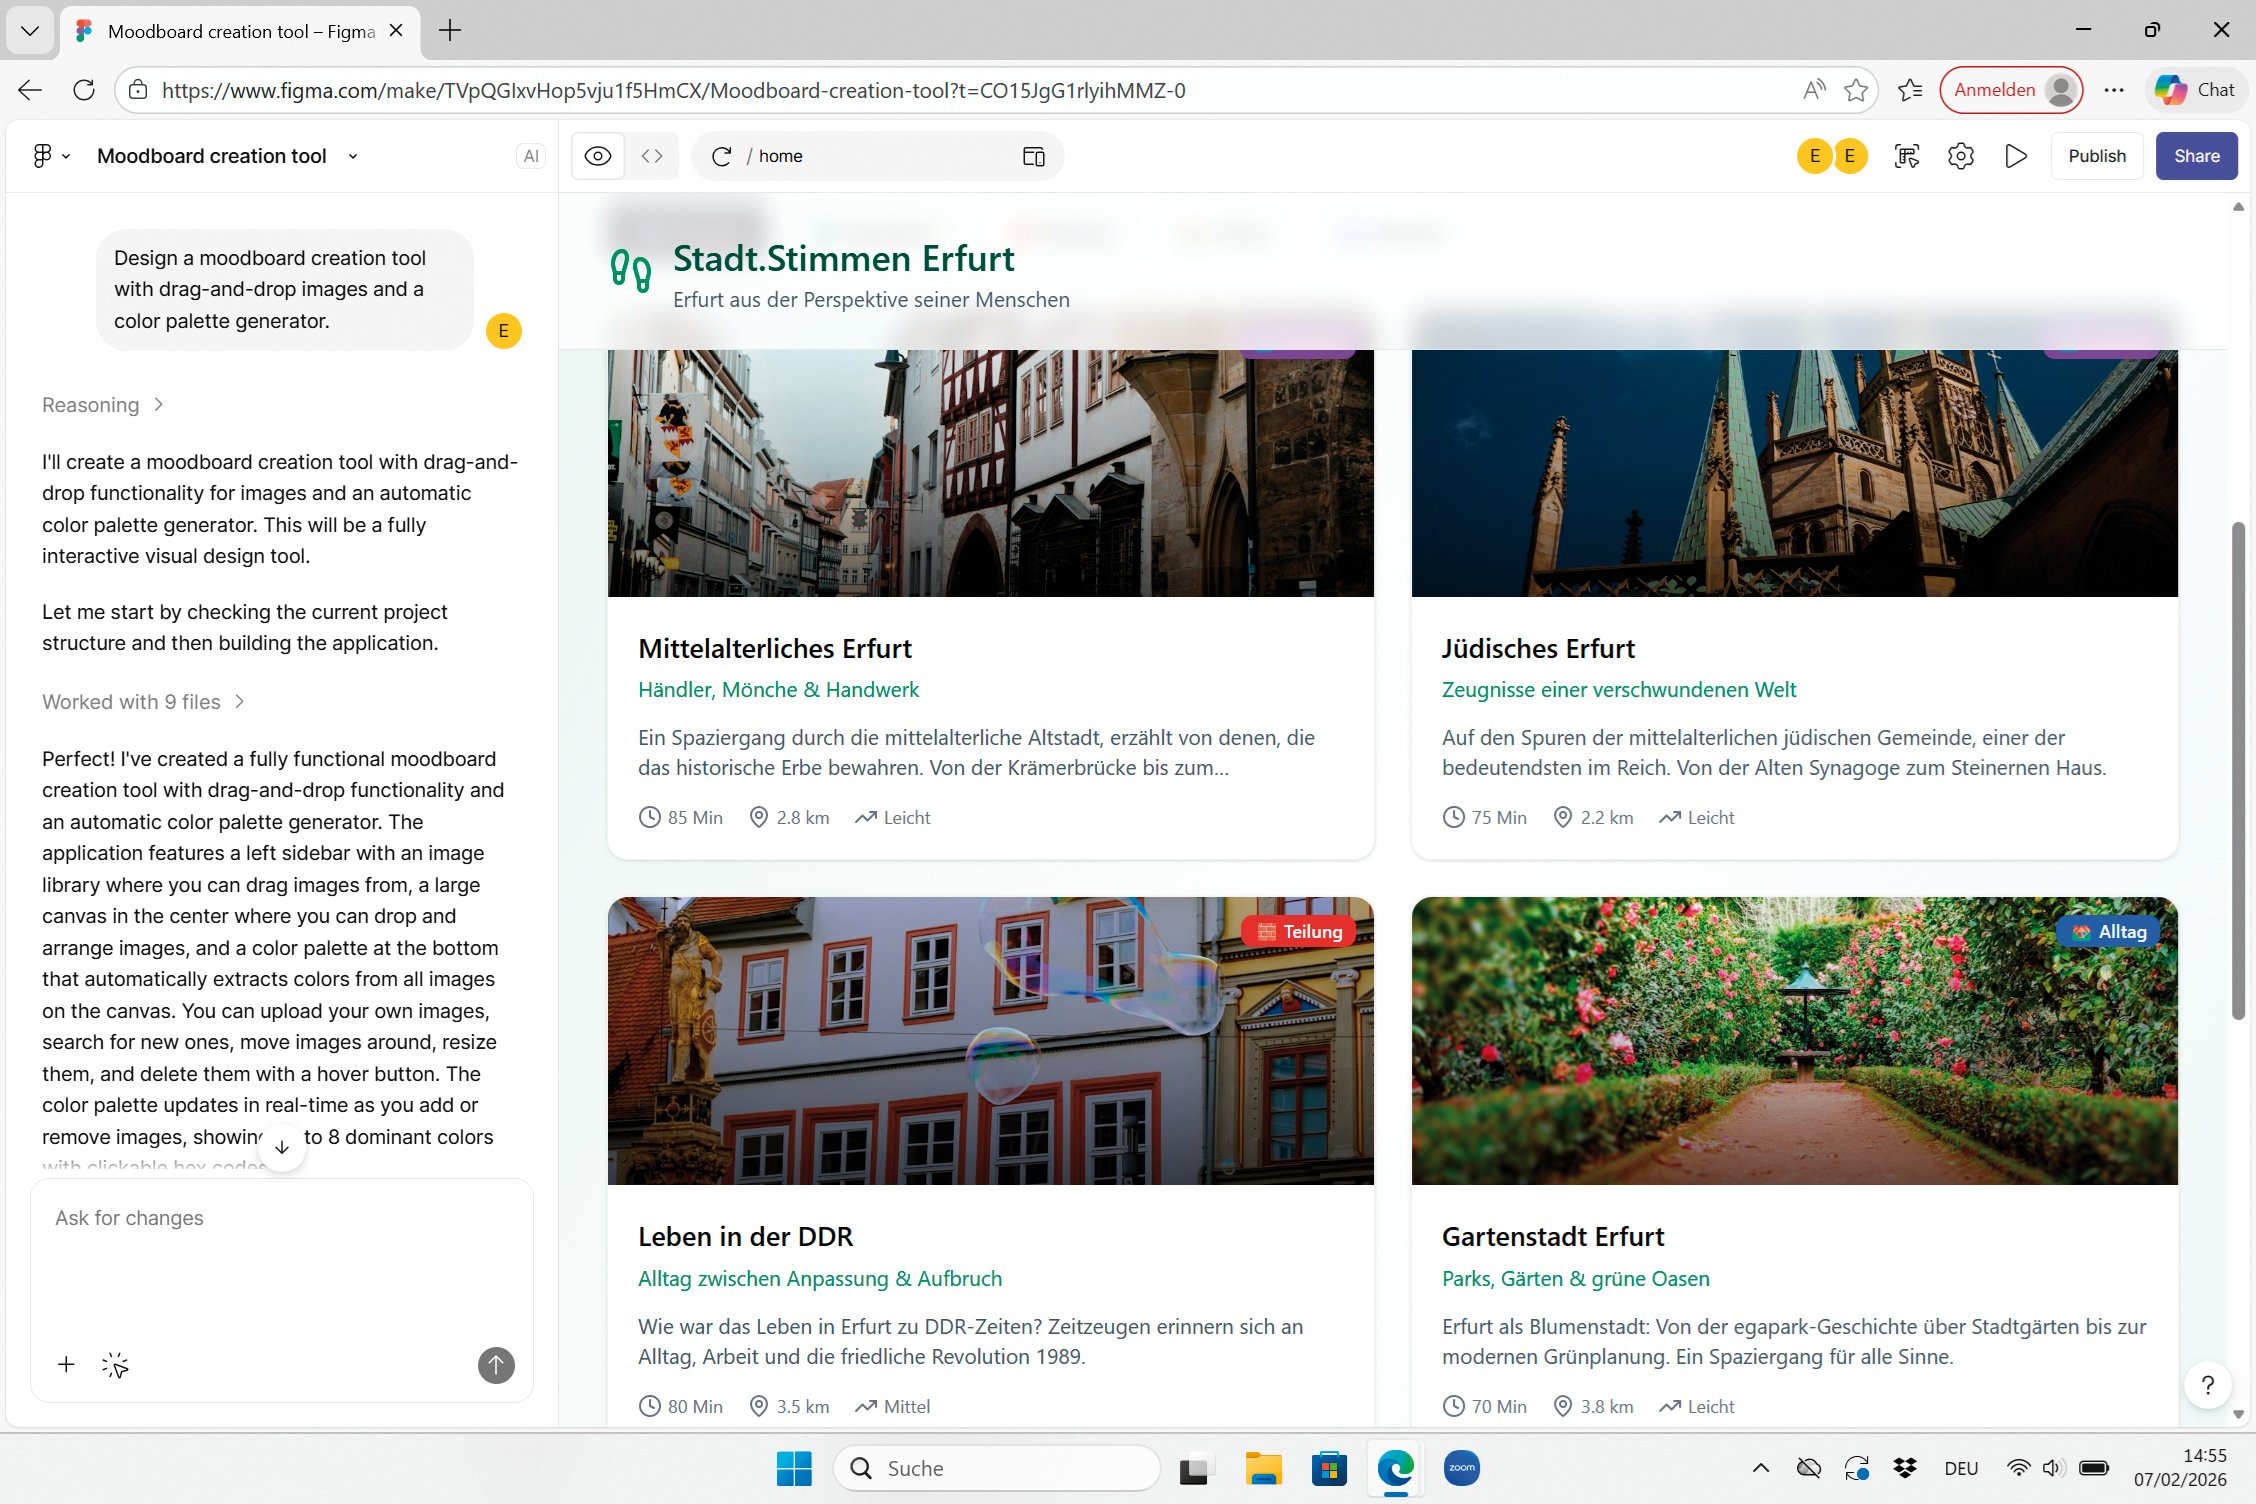Open Microsoft Store from the taskbar

coord(1329,1468)
